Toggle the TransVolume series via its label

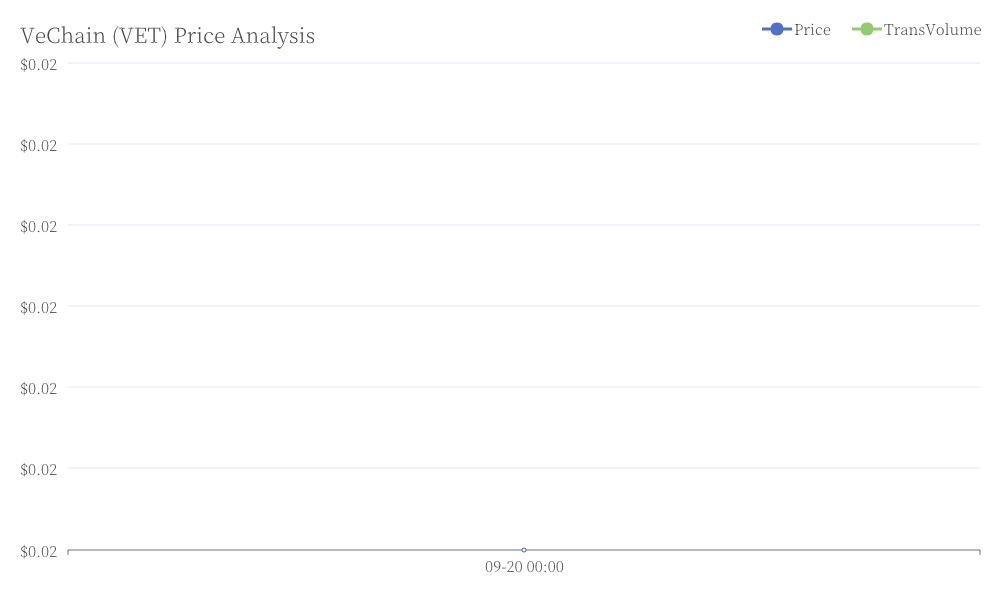click(932, 30)
